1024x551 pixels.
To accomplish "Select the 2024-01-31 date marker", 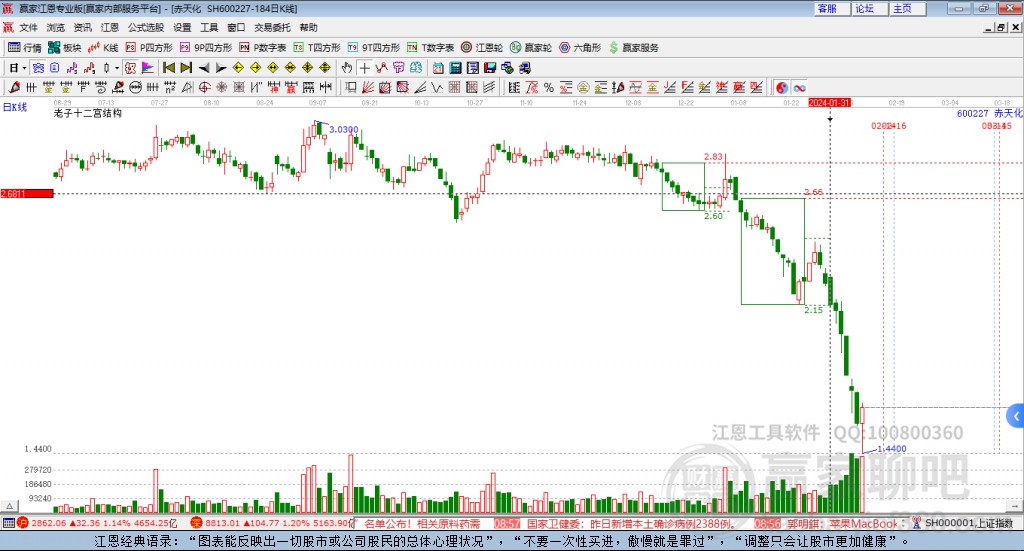I will coord(829,102).
